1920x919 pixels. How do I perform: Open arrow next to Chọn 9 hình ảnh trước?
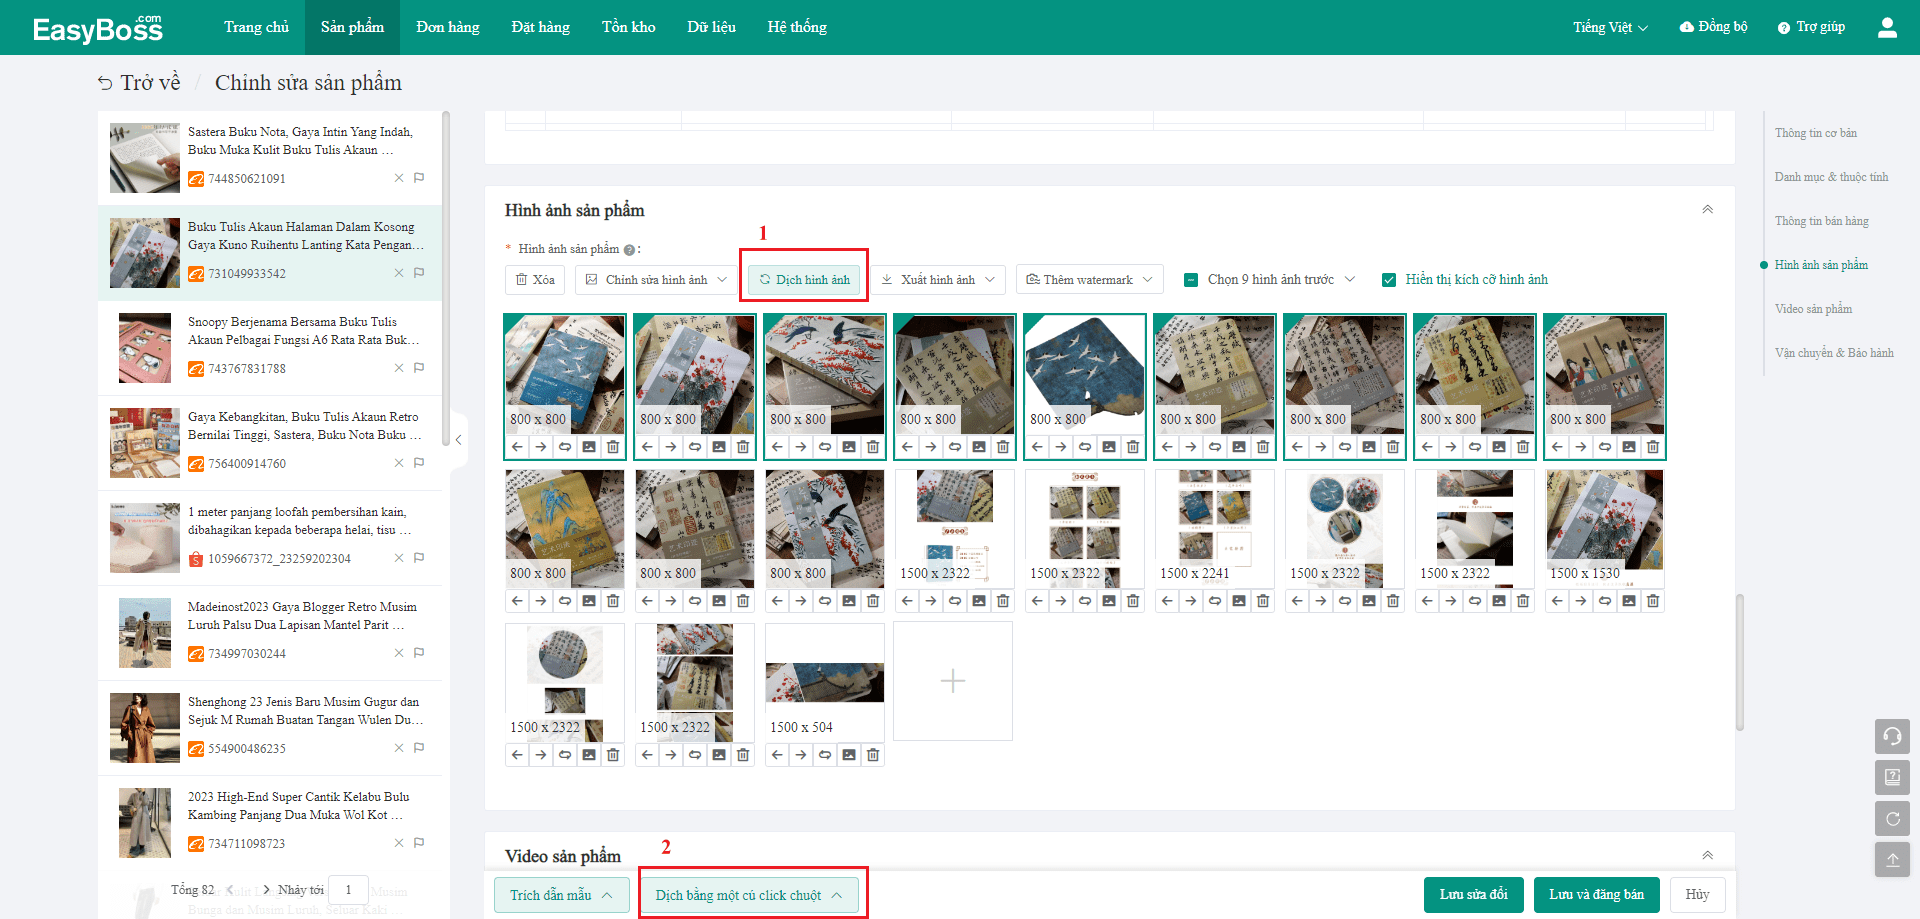[1350, 280]
